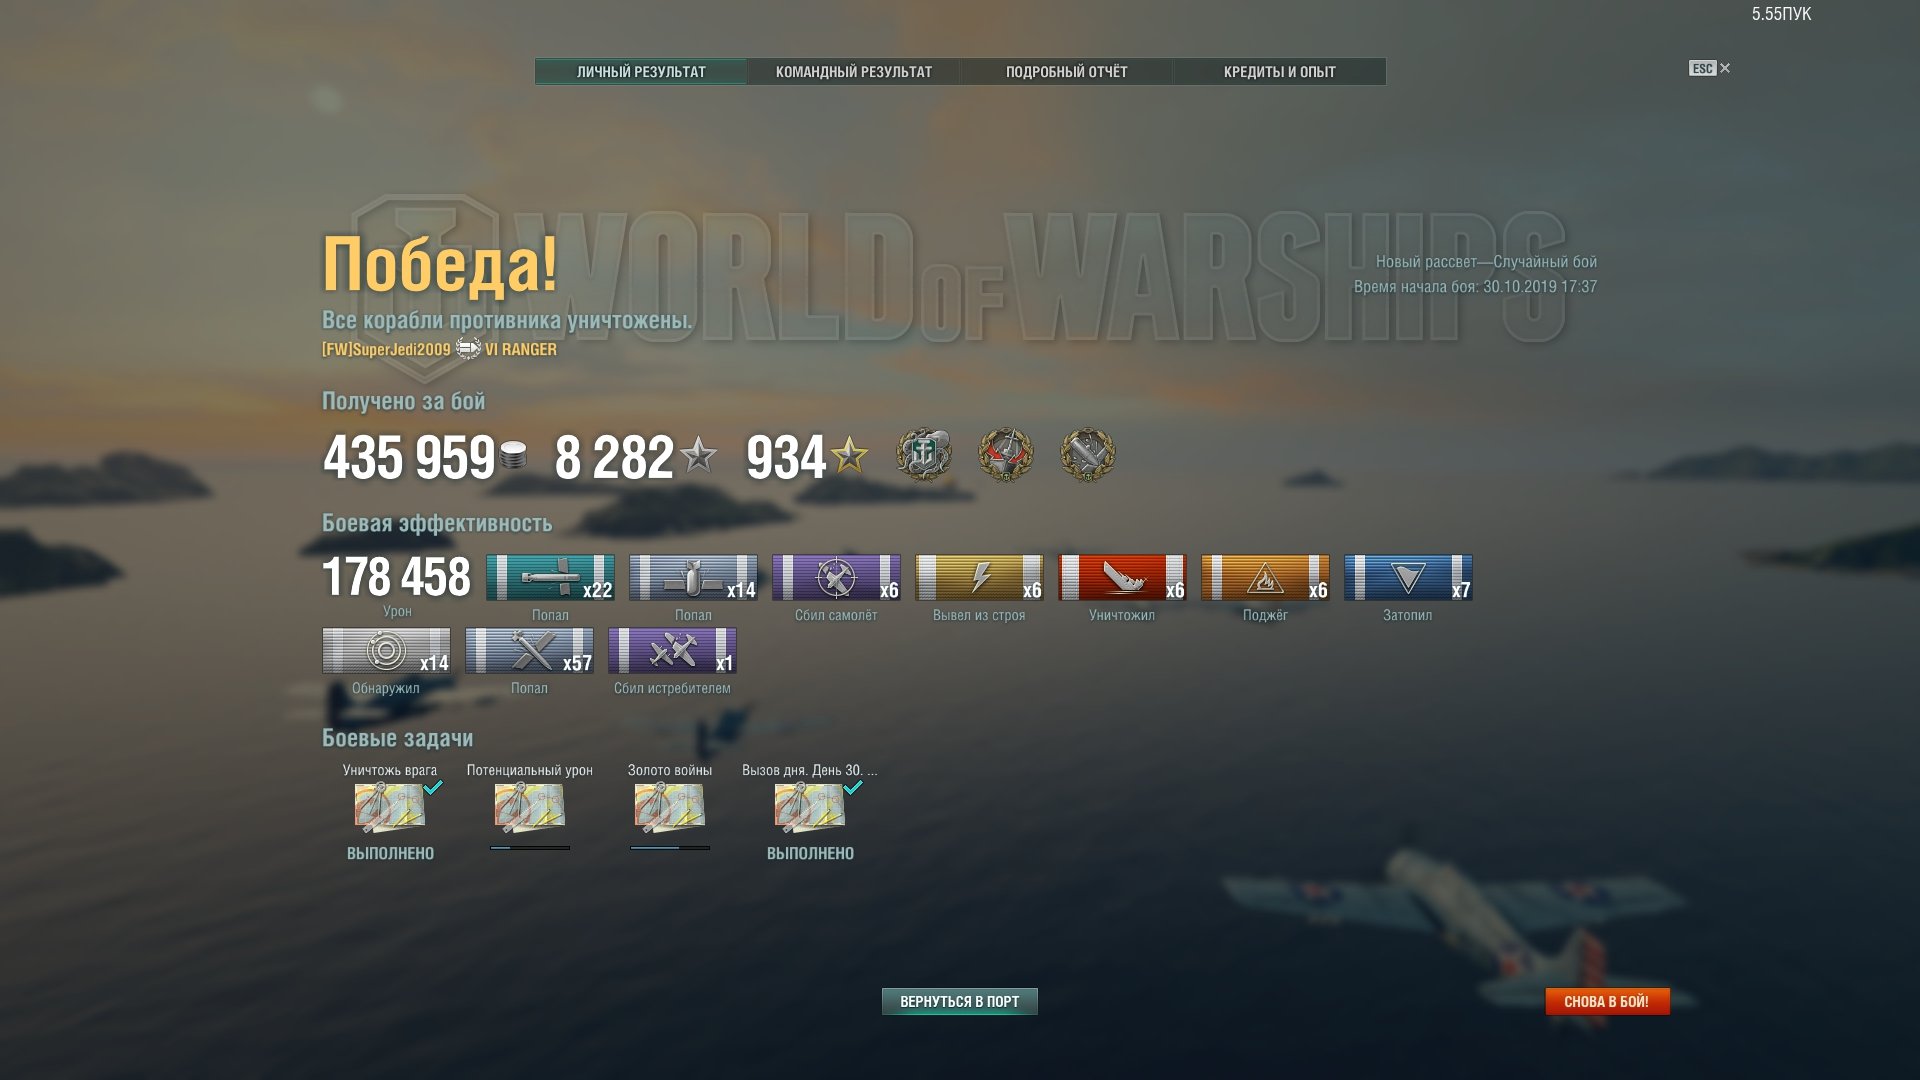Click the torpedo hits ribbon x22
The width and height of the screenshot is (1920, 1080).
550,577
